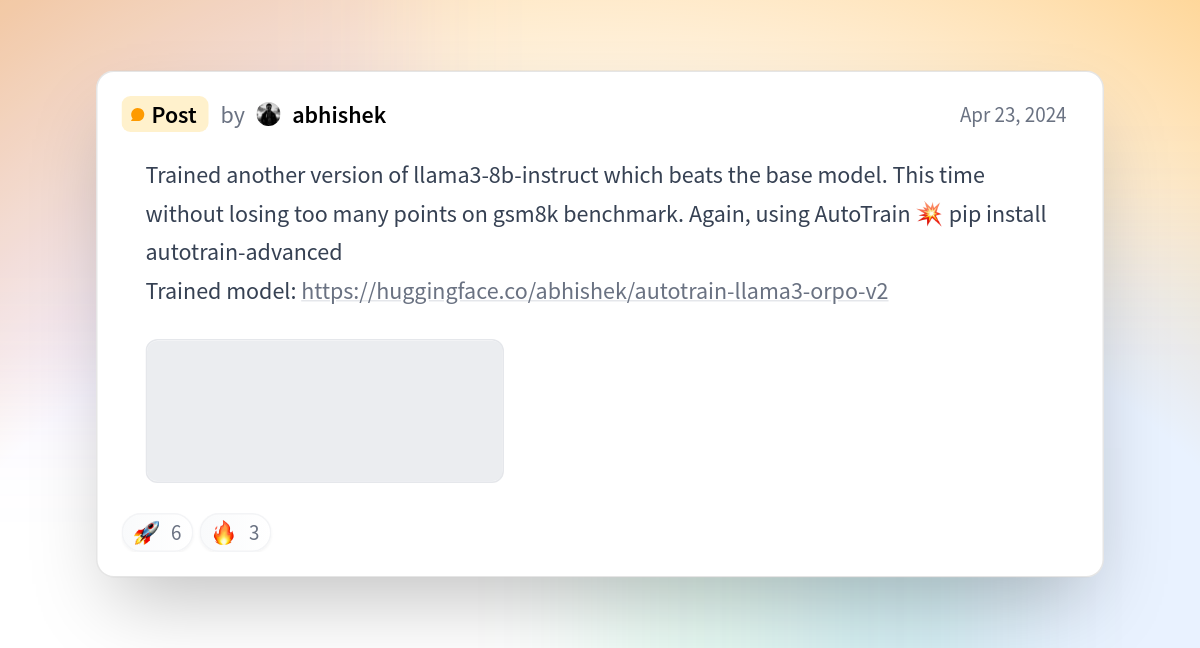Open the autotrain-llama3-orpo-v2 model link
The width and height of the screenshot is (1200, 648).
click(595, 291)
